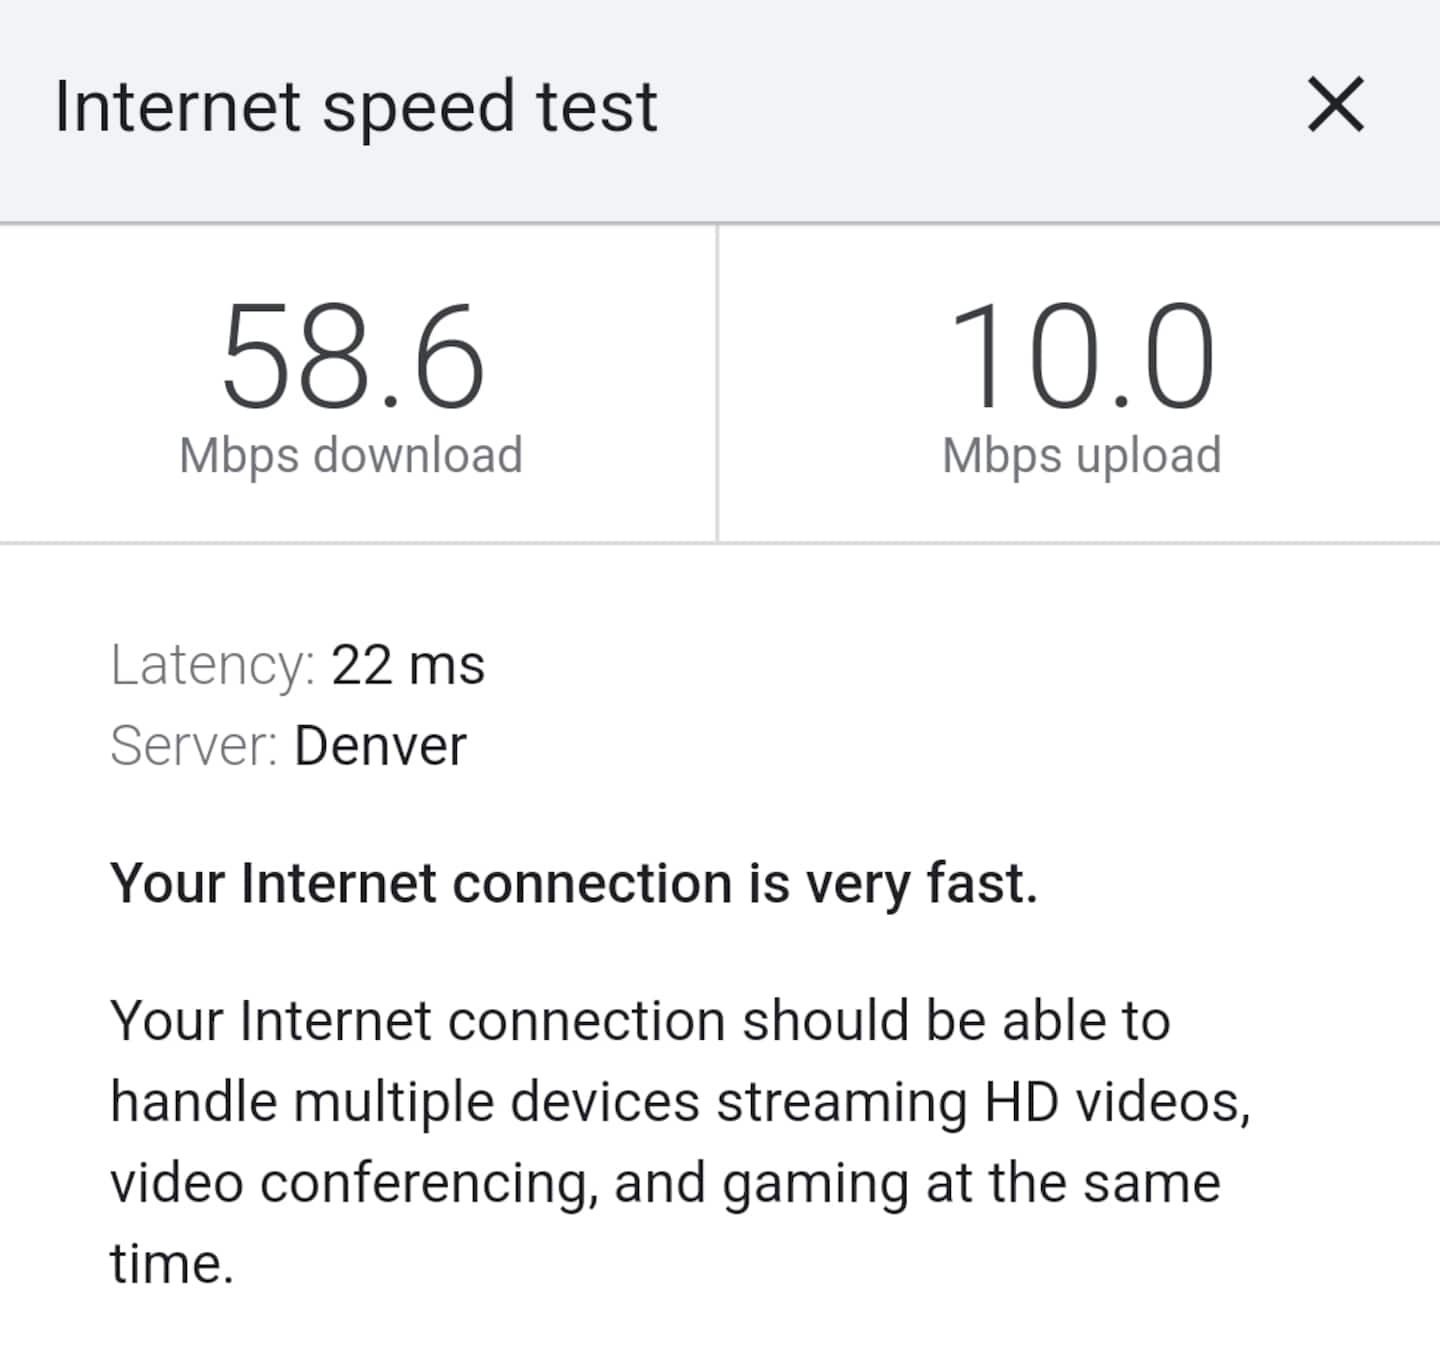
Task: Select the "Denver" server name
Action: pos(380,746)
